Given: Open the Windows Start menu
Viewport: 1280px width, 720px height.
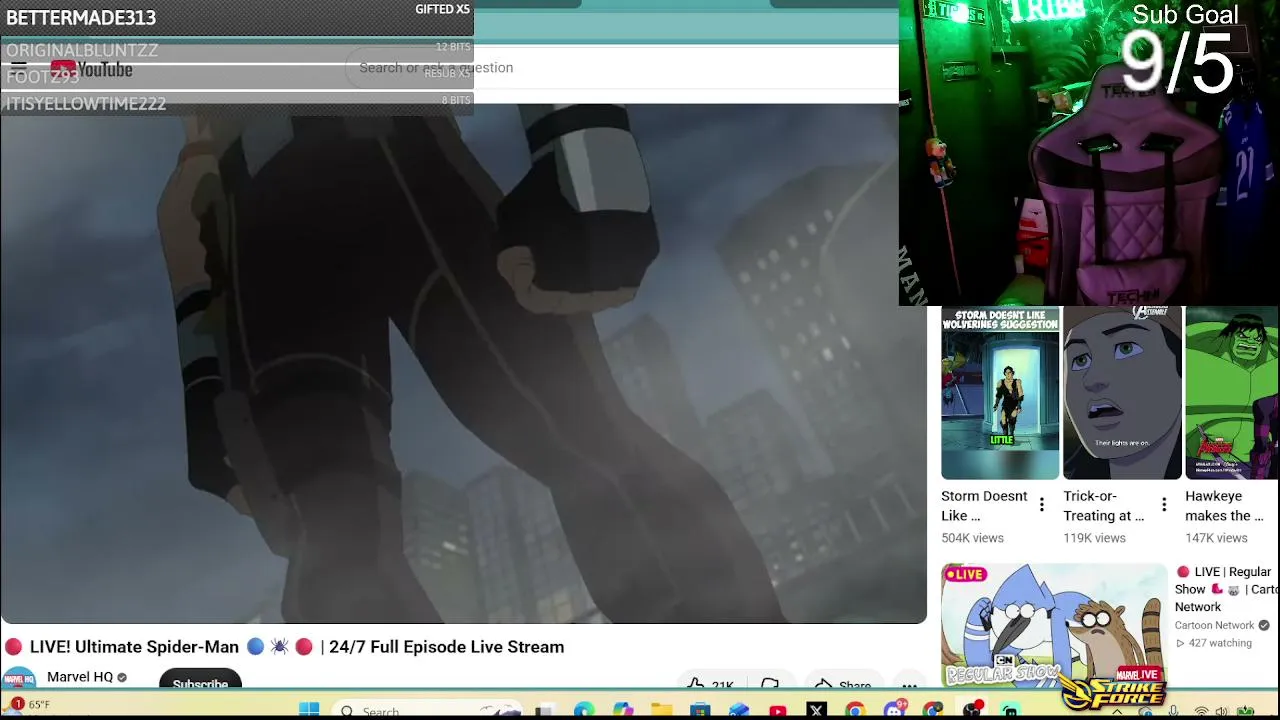Looking at the screenshot, I should click(x=309, y=710).
